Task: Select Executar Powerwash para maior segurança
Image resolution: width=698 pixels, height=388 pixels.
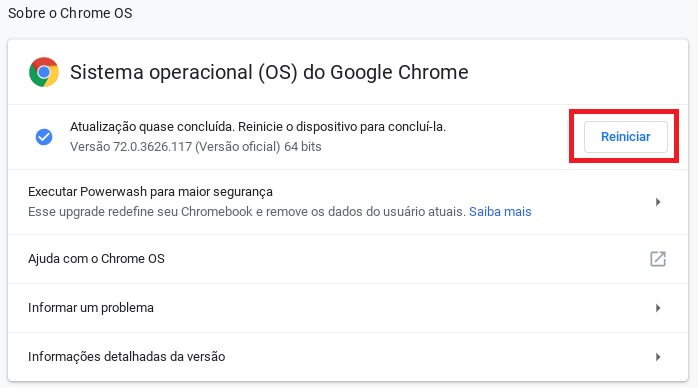Action: 150,192
